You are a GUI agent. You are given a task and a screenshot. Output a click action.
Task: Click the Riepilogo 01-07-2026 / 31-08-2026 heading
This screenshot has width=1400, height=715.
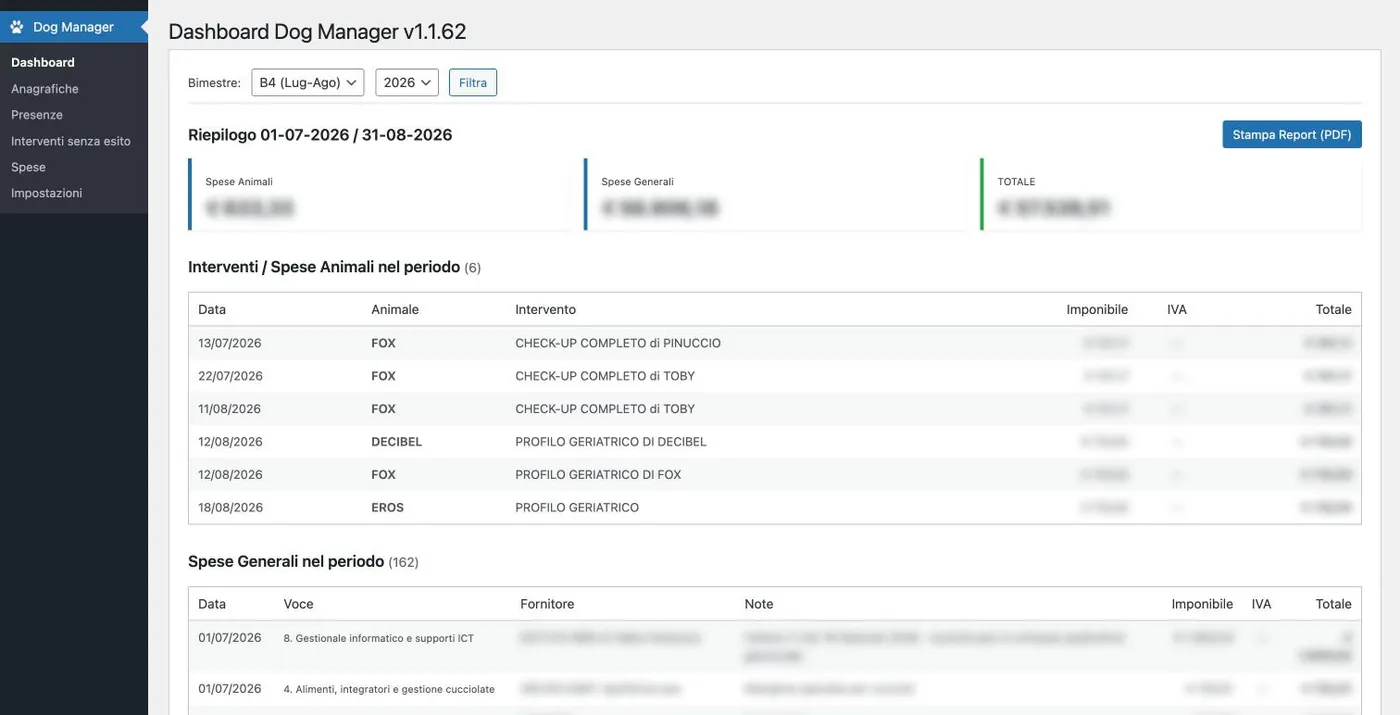click(x=320, y=135)
